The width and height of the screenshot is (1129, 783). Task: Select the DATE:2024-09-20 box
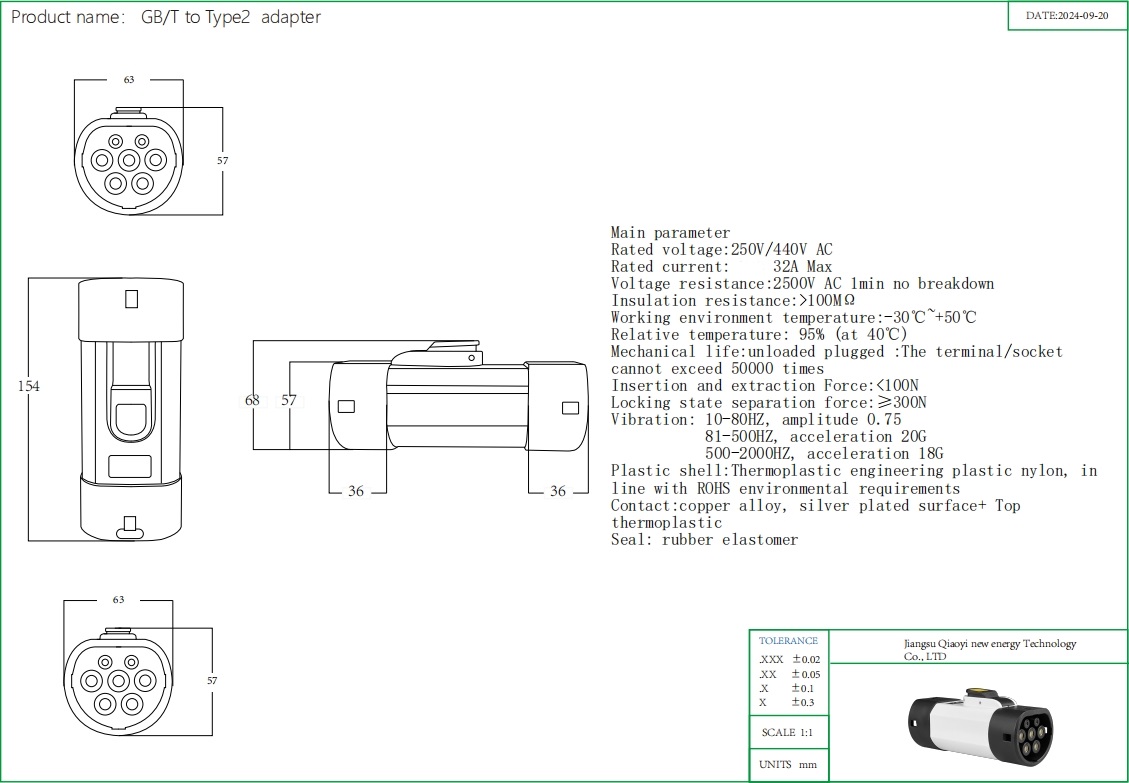point(1066,16)
